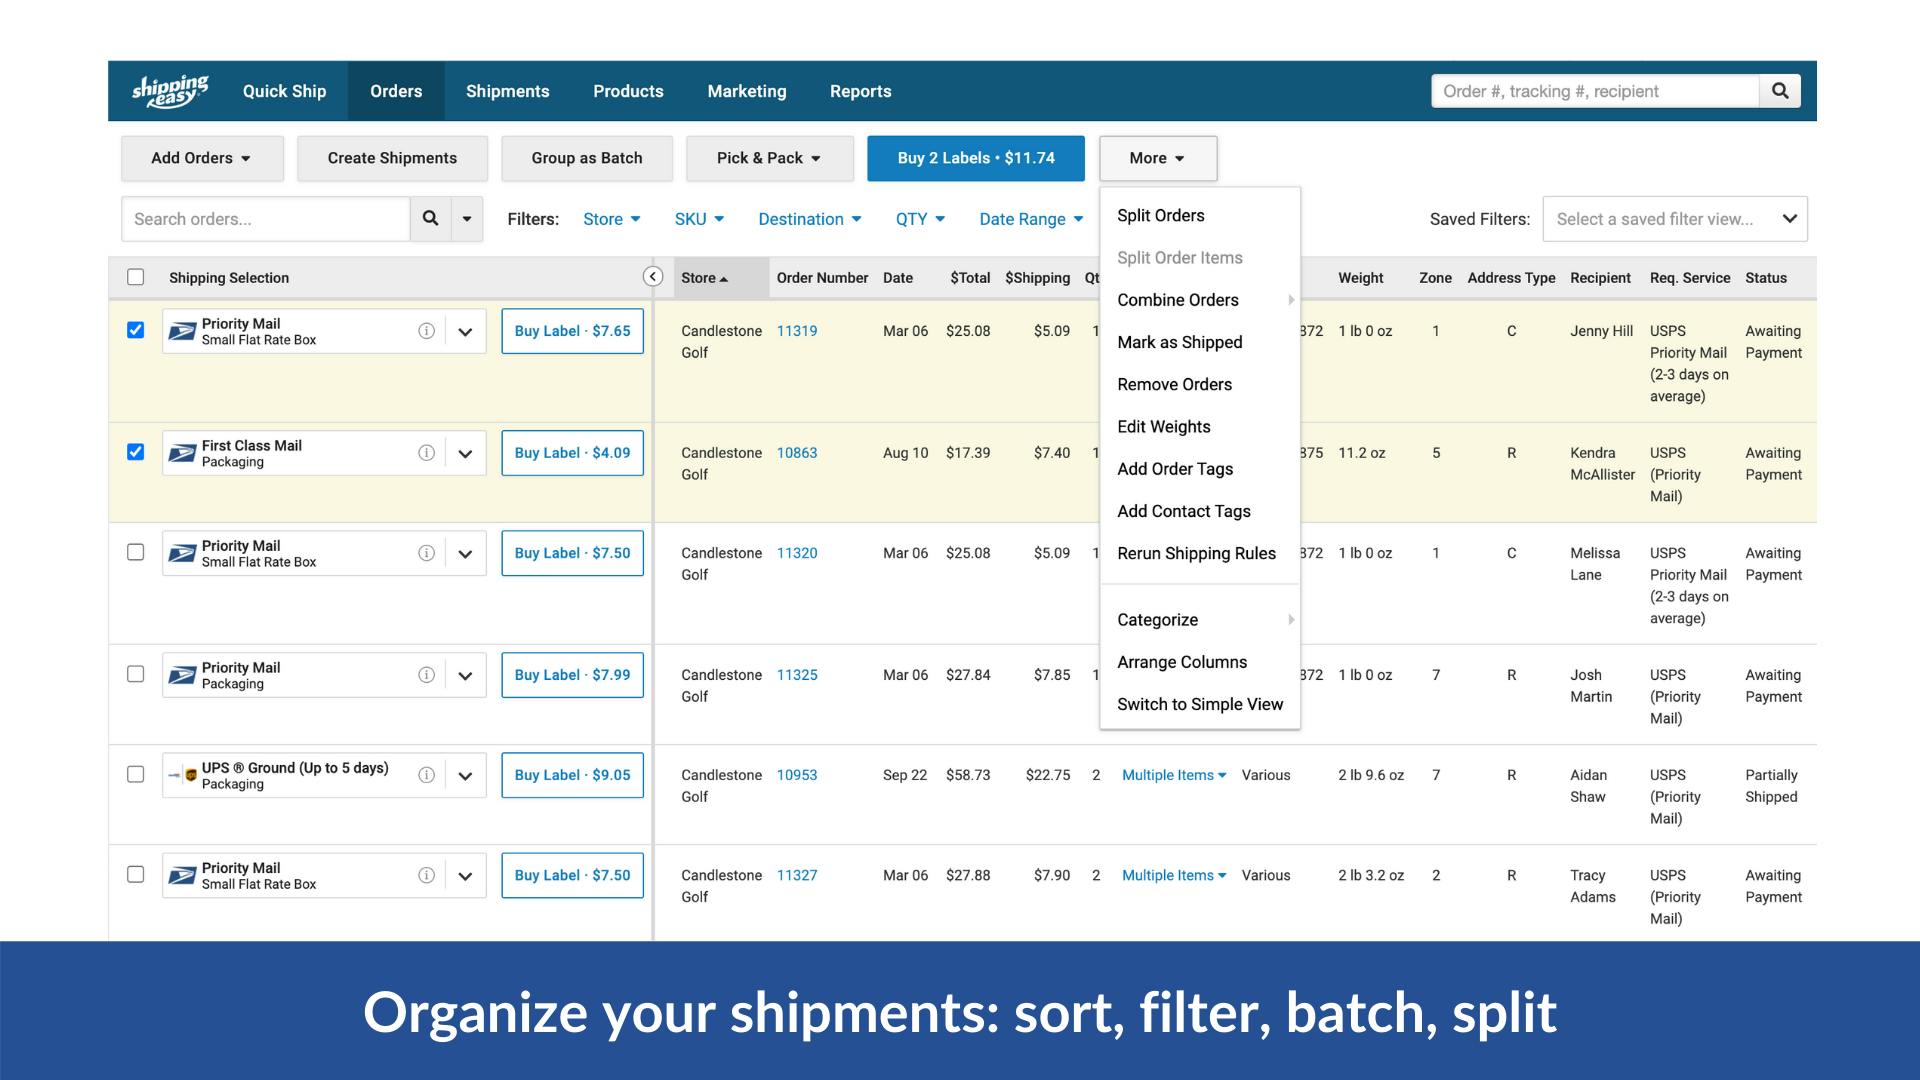Click inside the Search orders field
1920x1080 pixels.
pos(265,218)
